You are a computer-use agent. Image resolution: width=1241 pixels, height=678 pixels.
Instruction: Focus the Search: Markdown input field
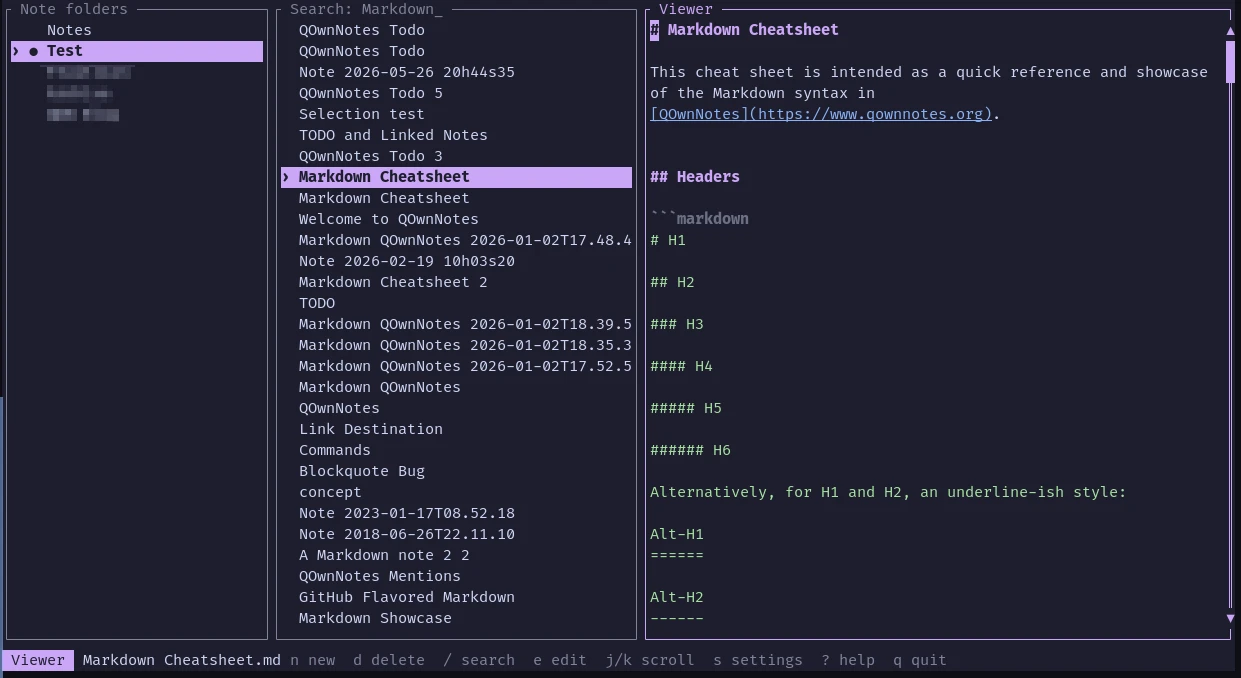pos(366,9)
